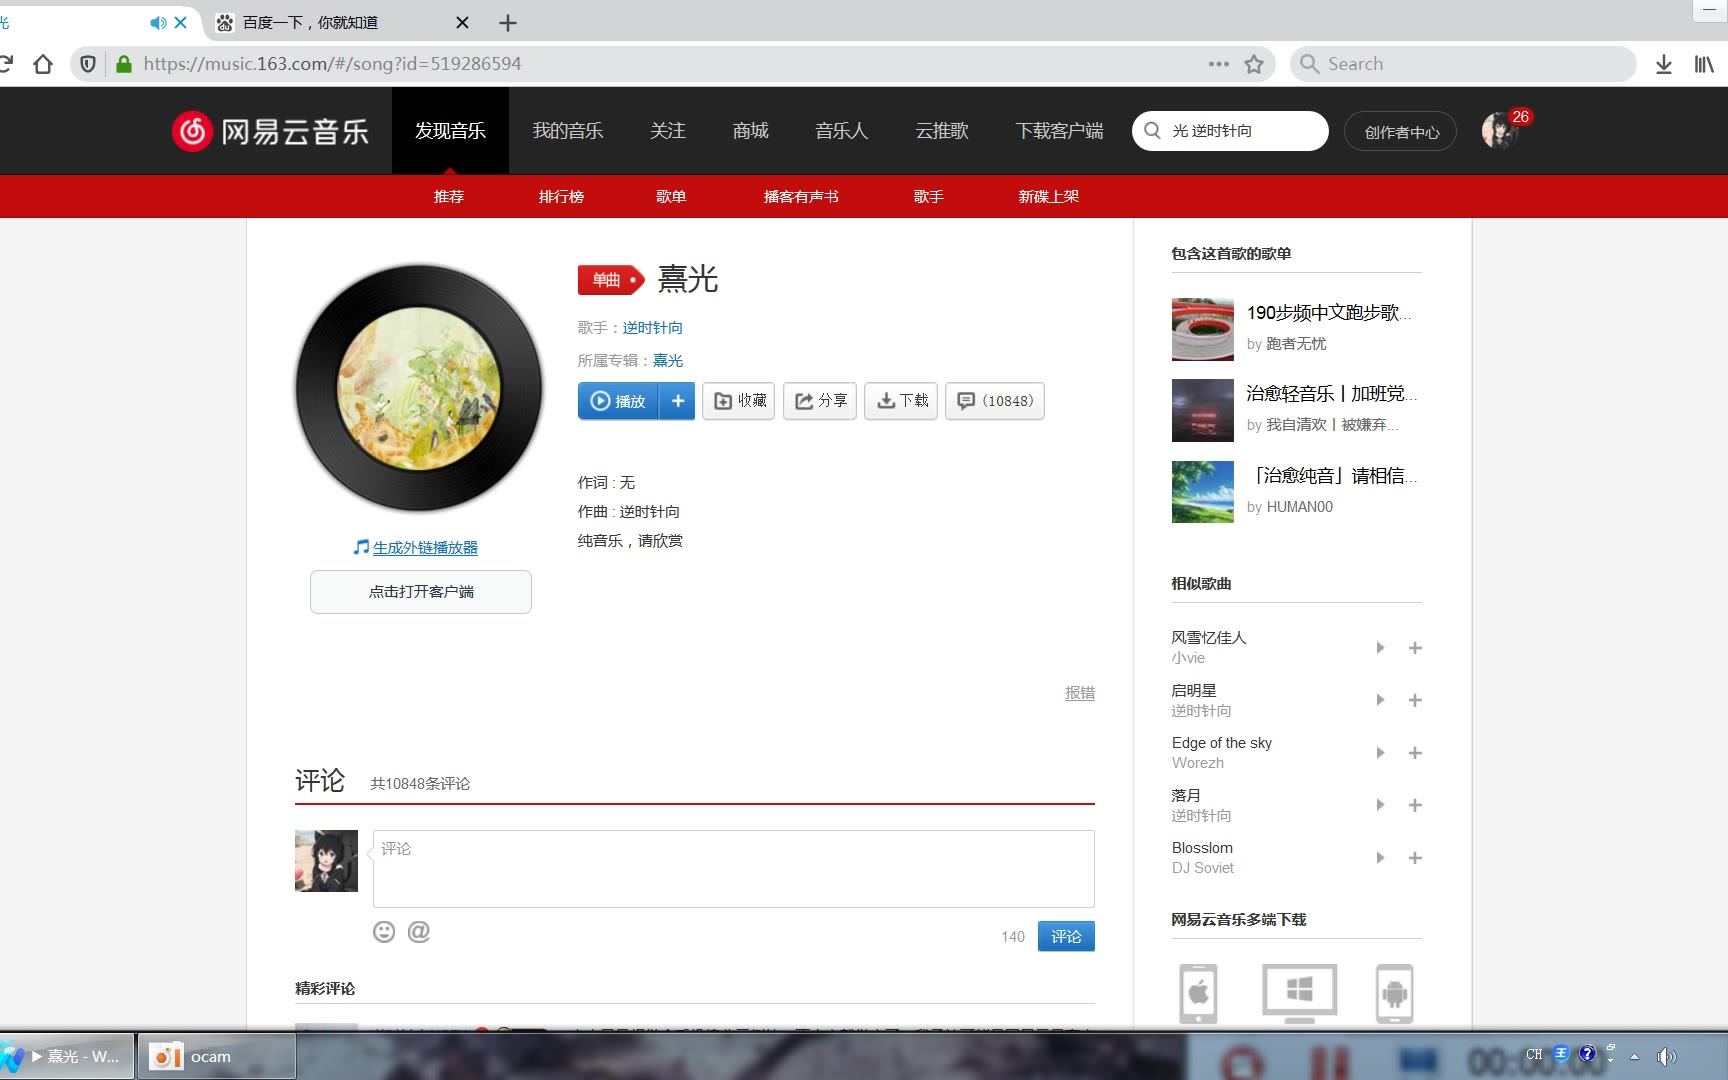Select 排行榜 in red subnav
Screen dimensions: 1728x1080
(x=561, y=197)
